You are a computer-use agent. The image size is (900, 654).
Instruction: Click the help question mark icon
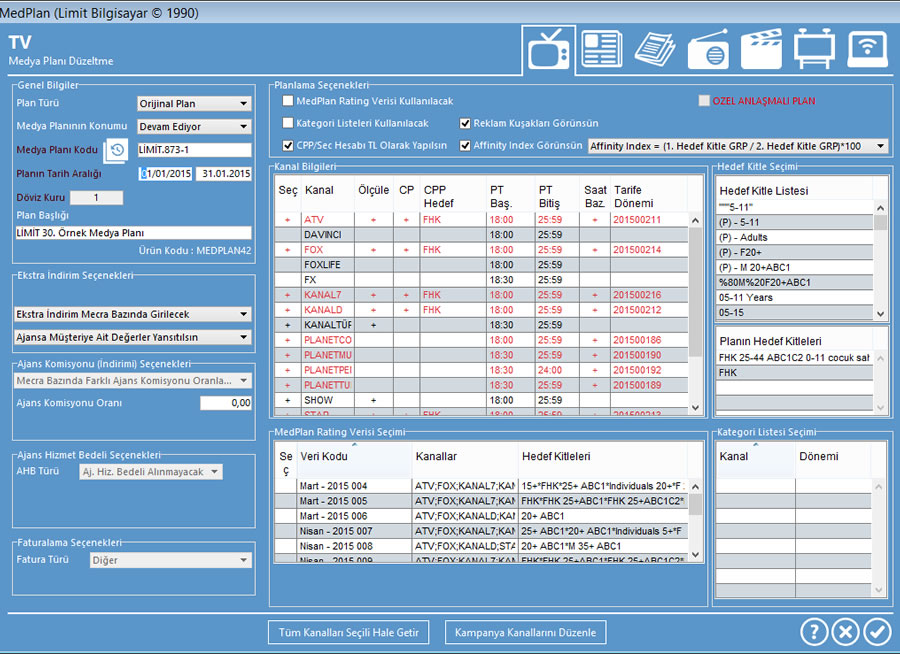(x=814, y=632)
